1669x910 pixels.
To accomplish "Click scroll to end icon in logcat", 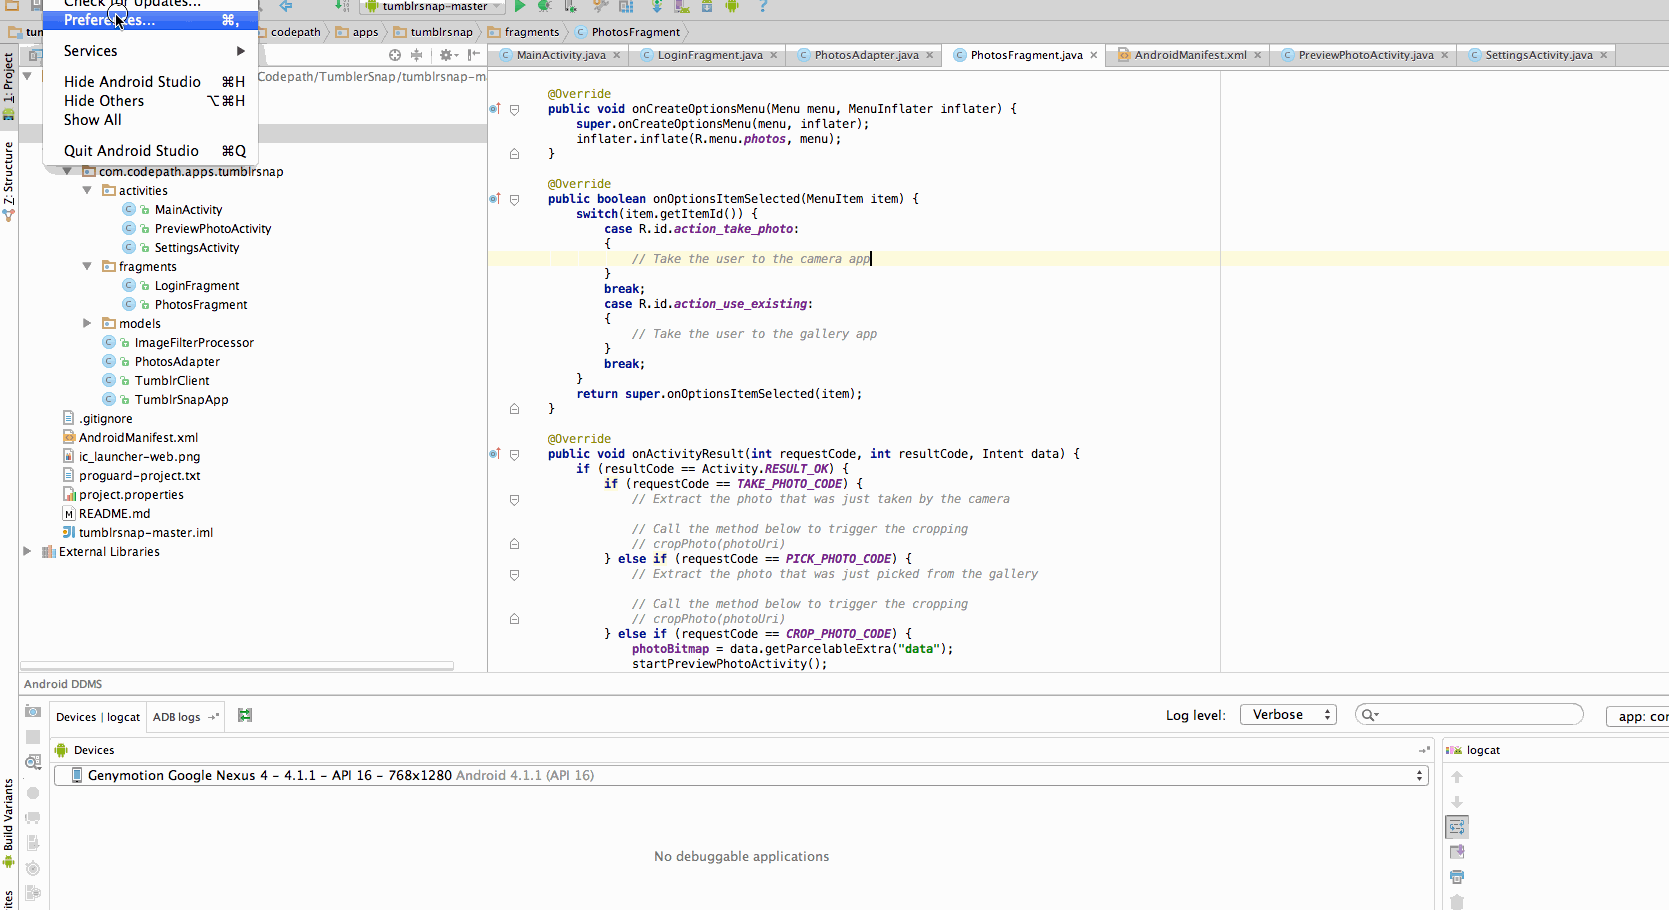I will pos(1457,852).
